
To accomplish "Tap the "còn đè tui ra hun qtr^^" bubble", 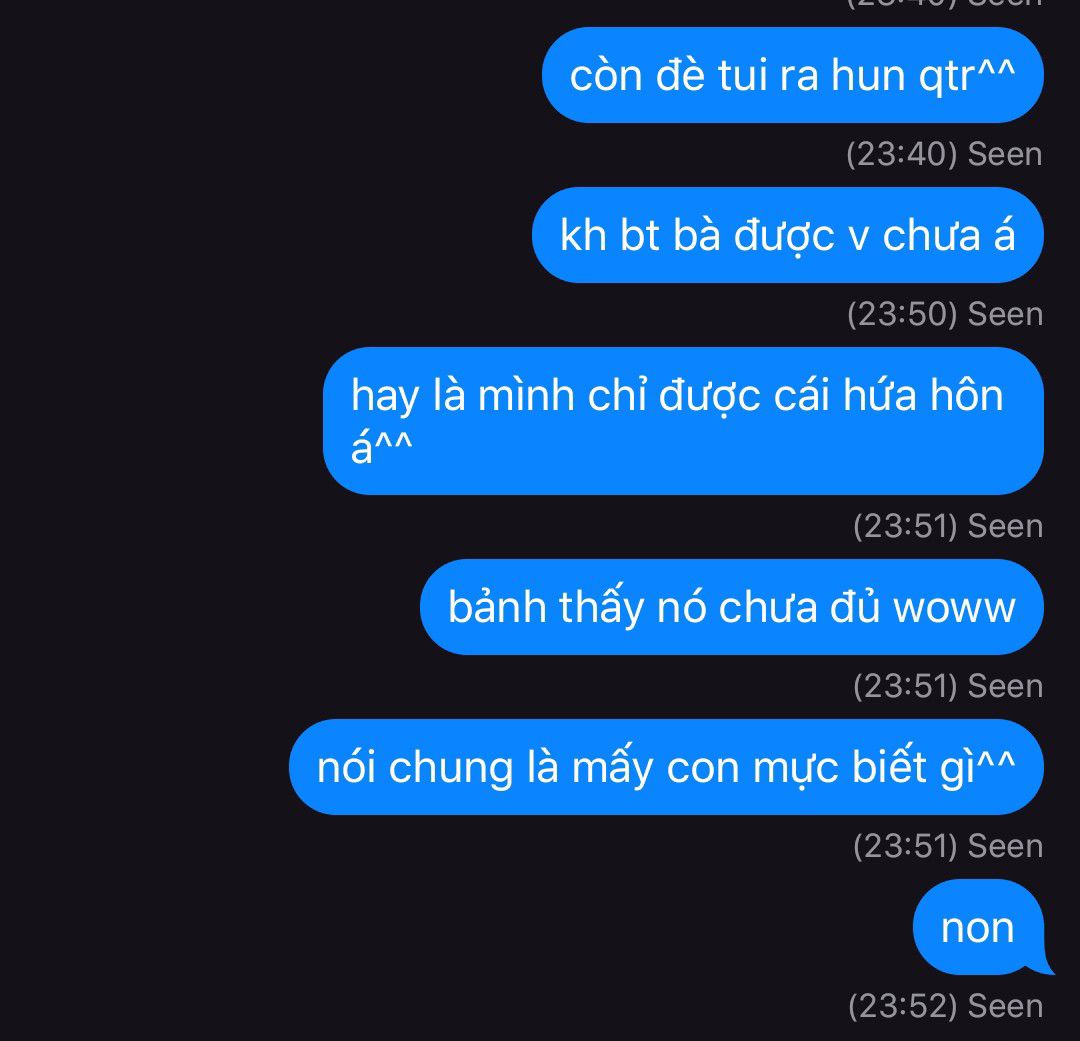I will 793,75.
